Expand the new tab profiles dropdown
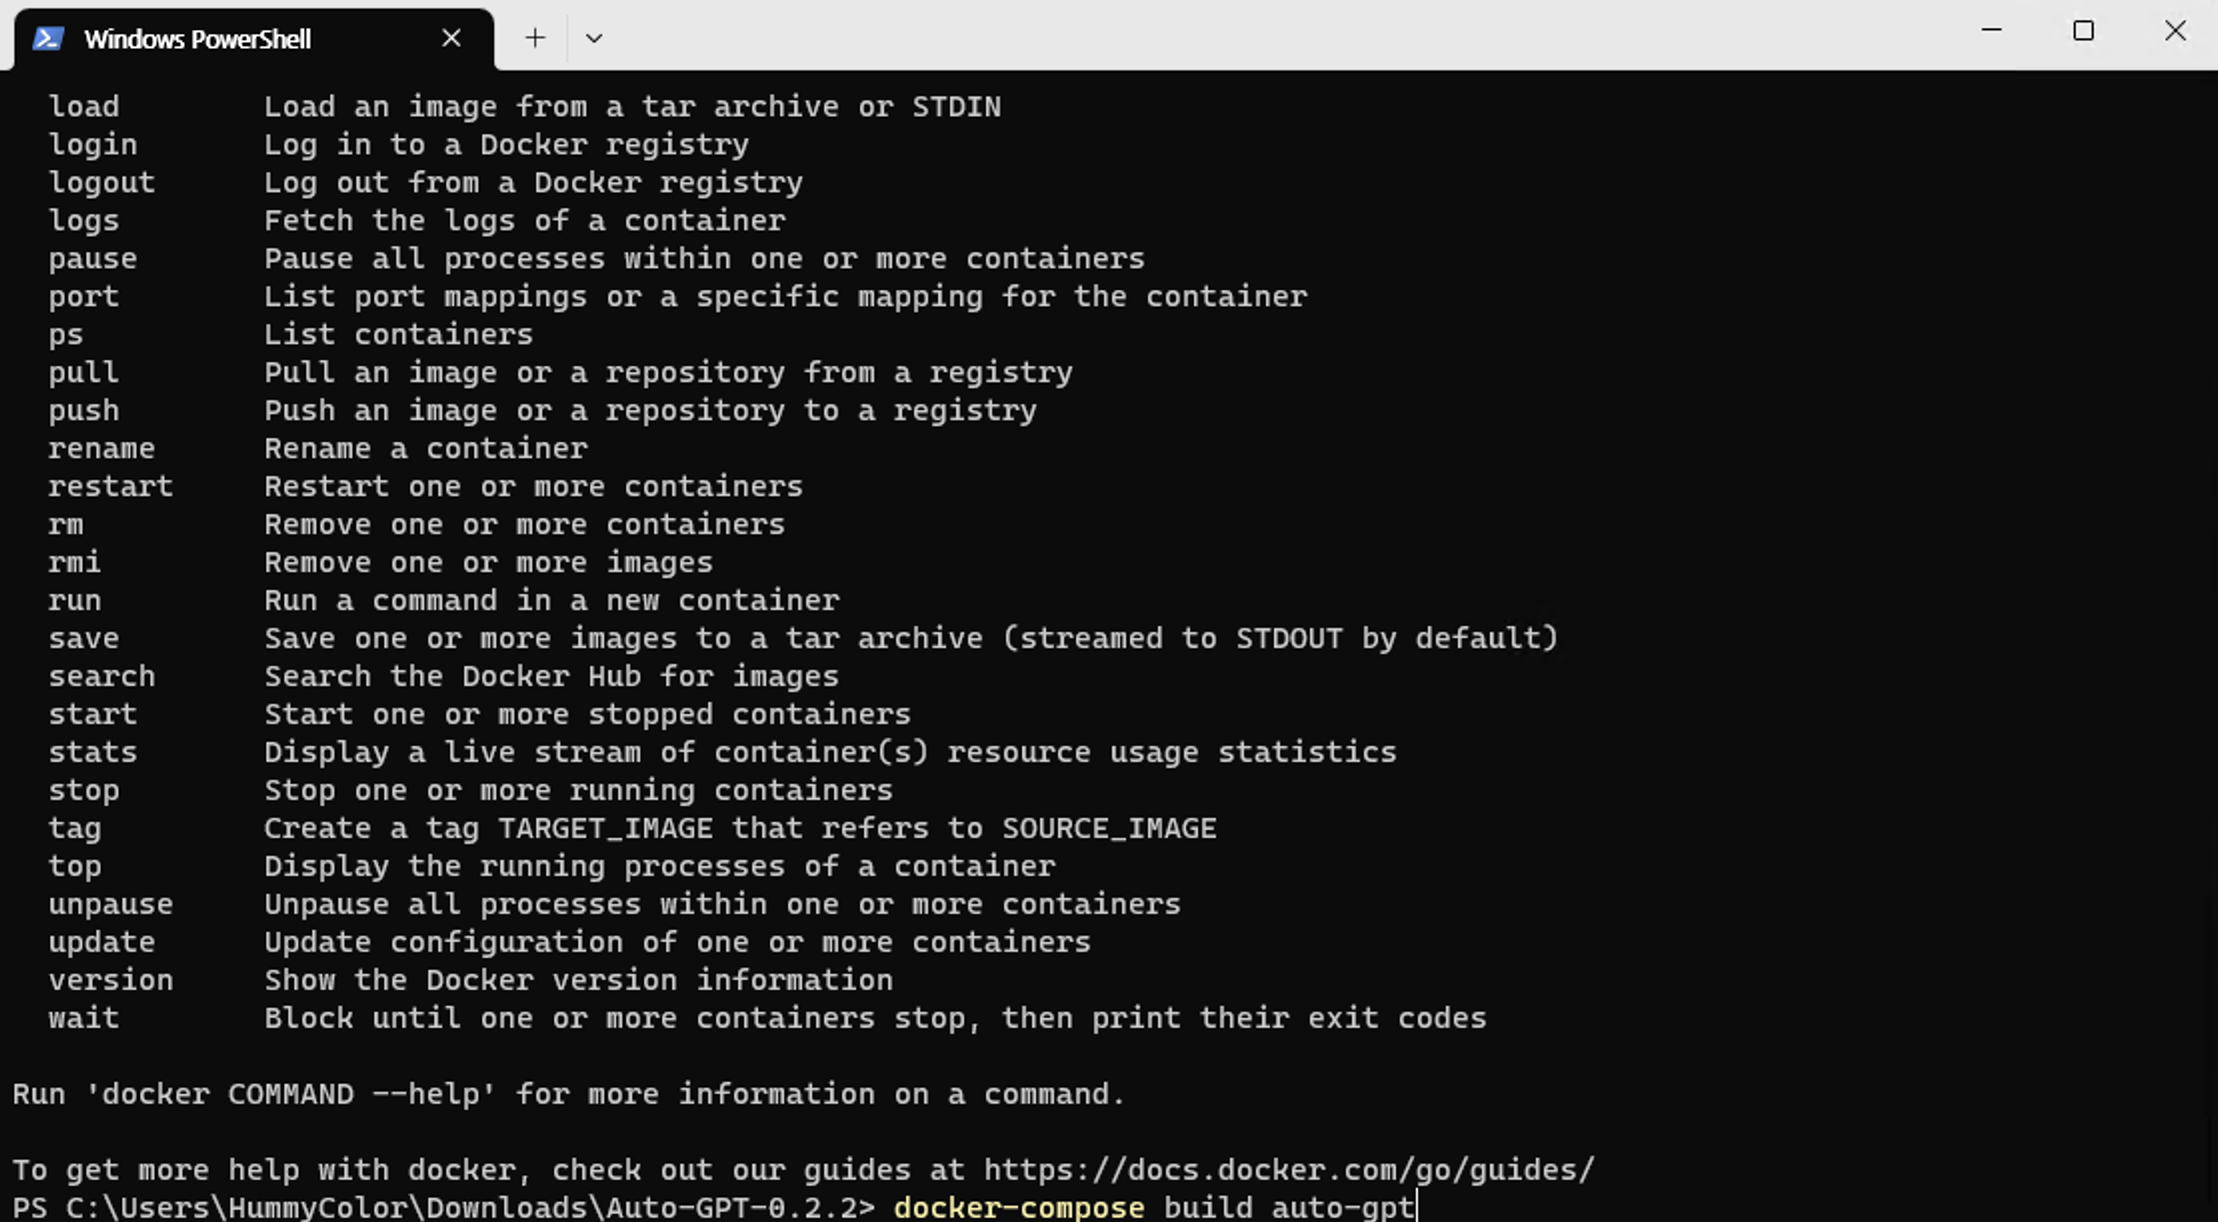 [x=593, y=38]
